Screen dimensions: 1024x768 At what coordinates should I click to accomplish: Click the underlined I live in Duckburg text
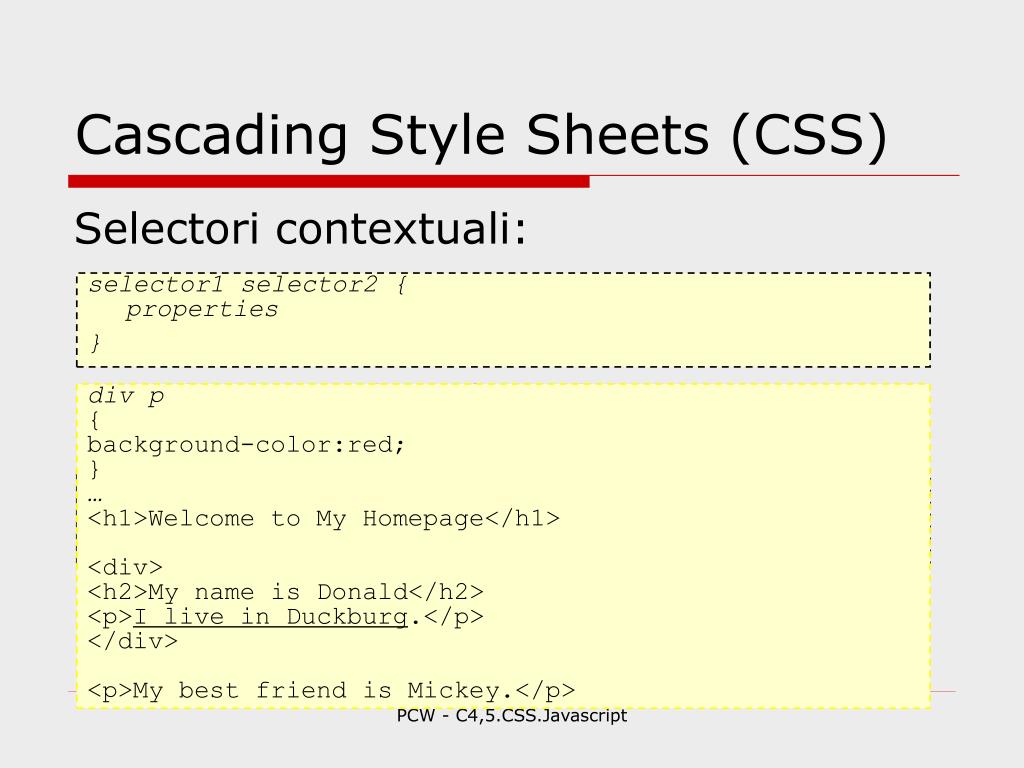(270, 616)
